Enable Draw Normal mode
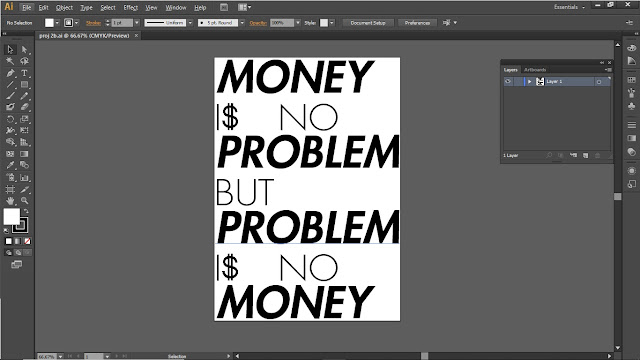The image size is (640, 360). pyautogui.click(x=9, y=253)
